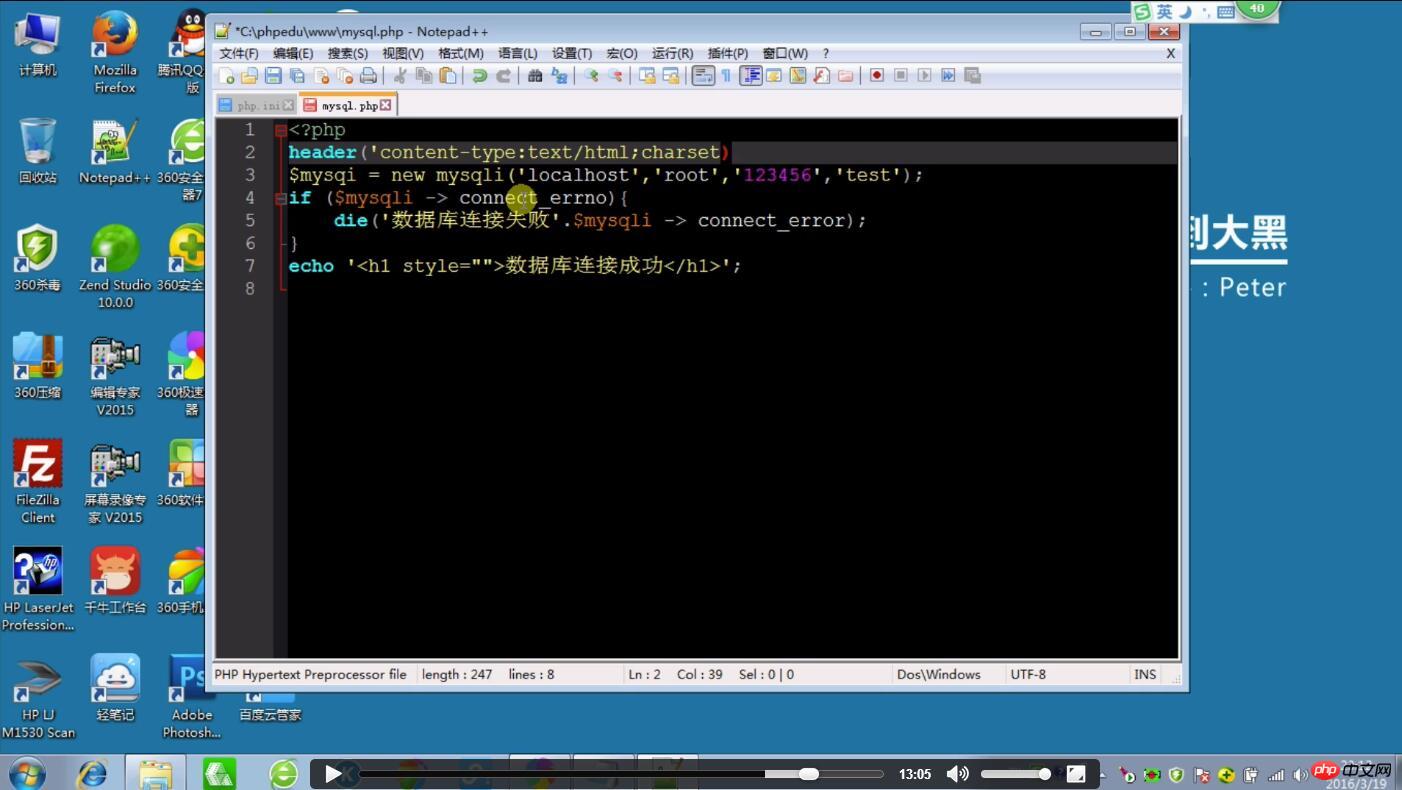Print the document using the printer icon
This screenshot has height=790, width=1402.
[369, 75]
